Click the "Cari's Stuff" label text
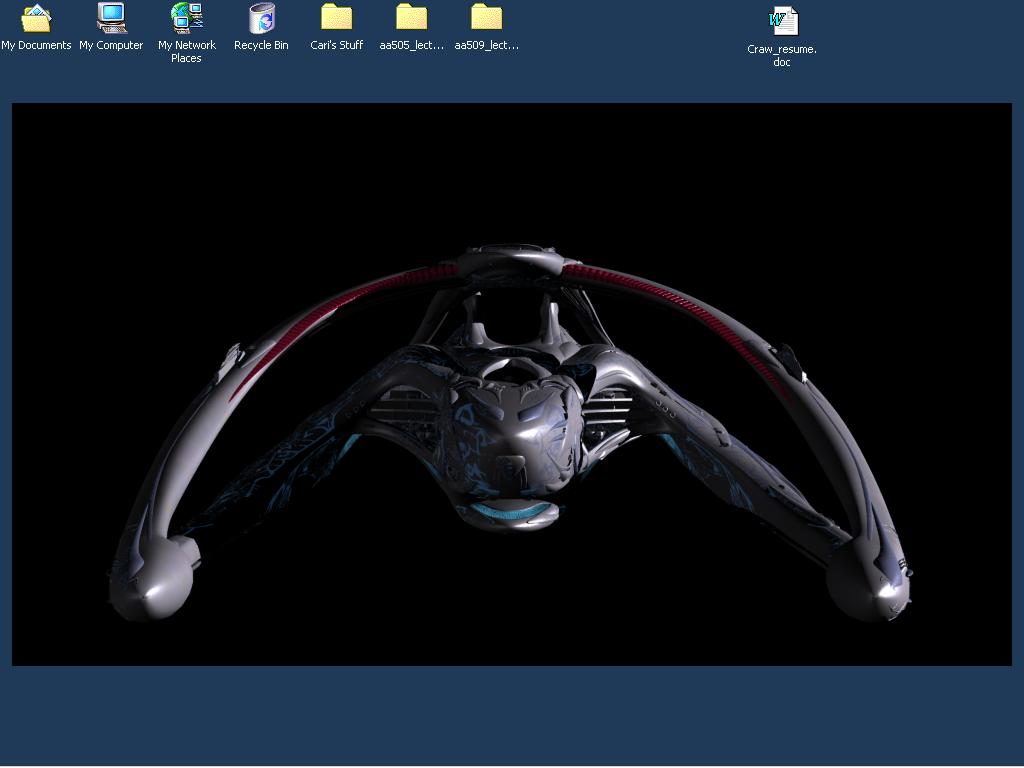Screen dimensions: 1024x768 pos(336,45)
